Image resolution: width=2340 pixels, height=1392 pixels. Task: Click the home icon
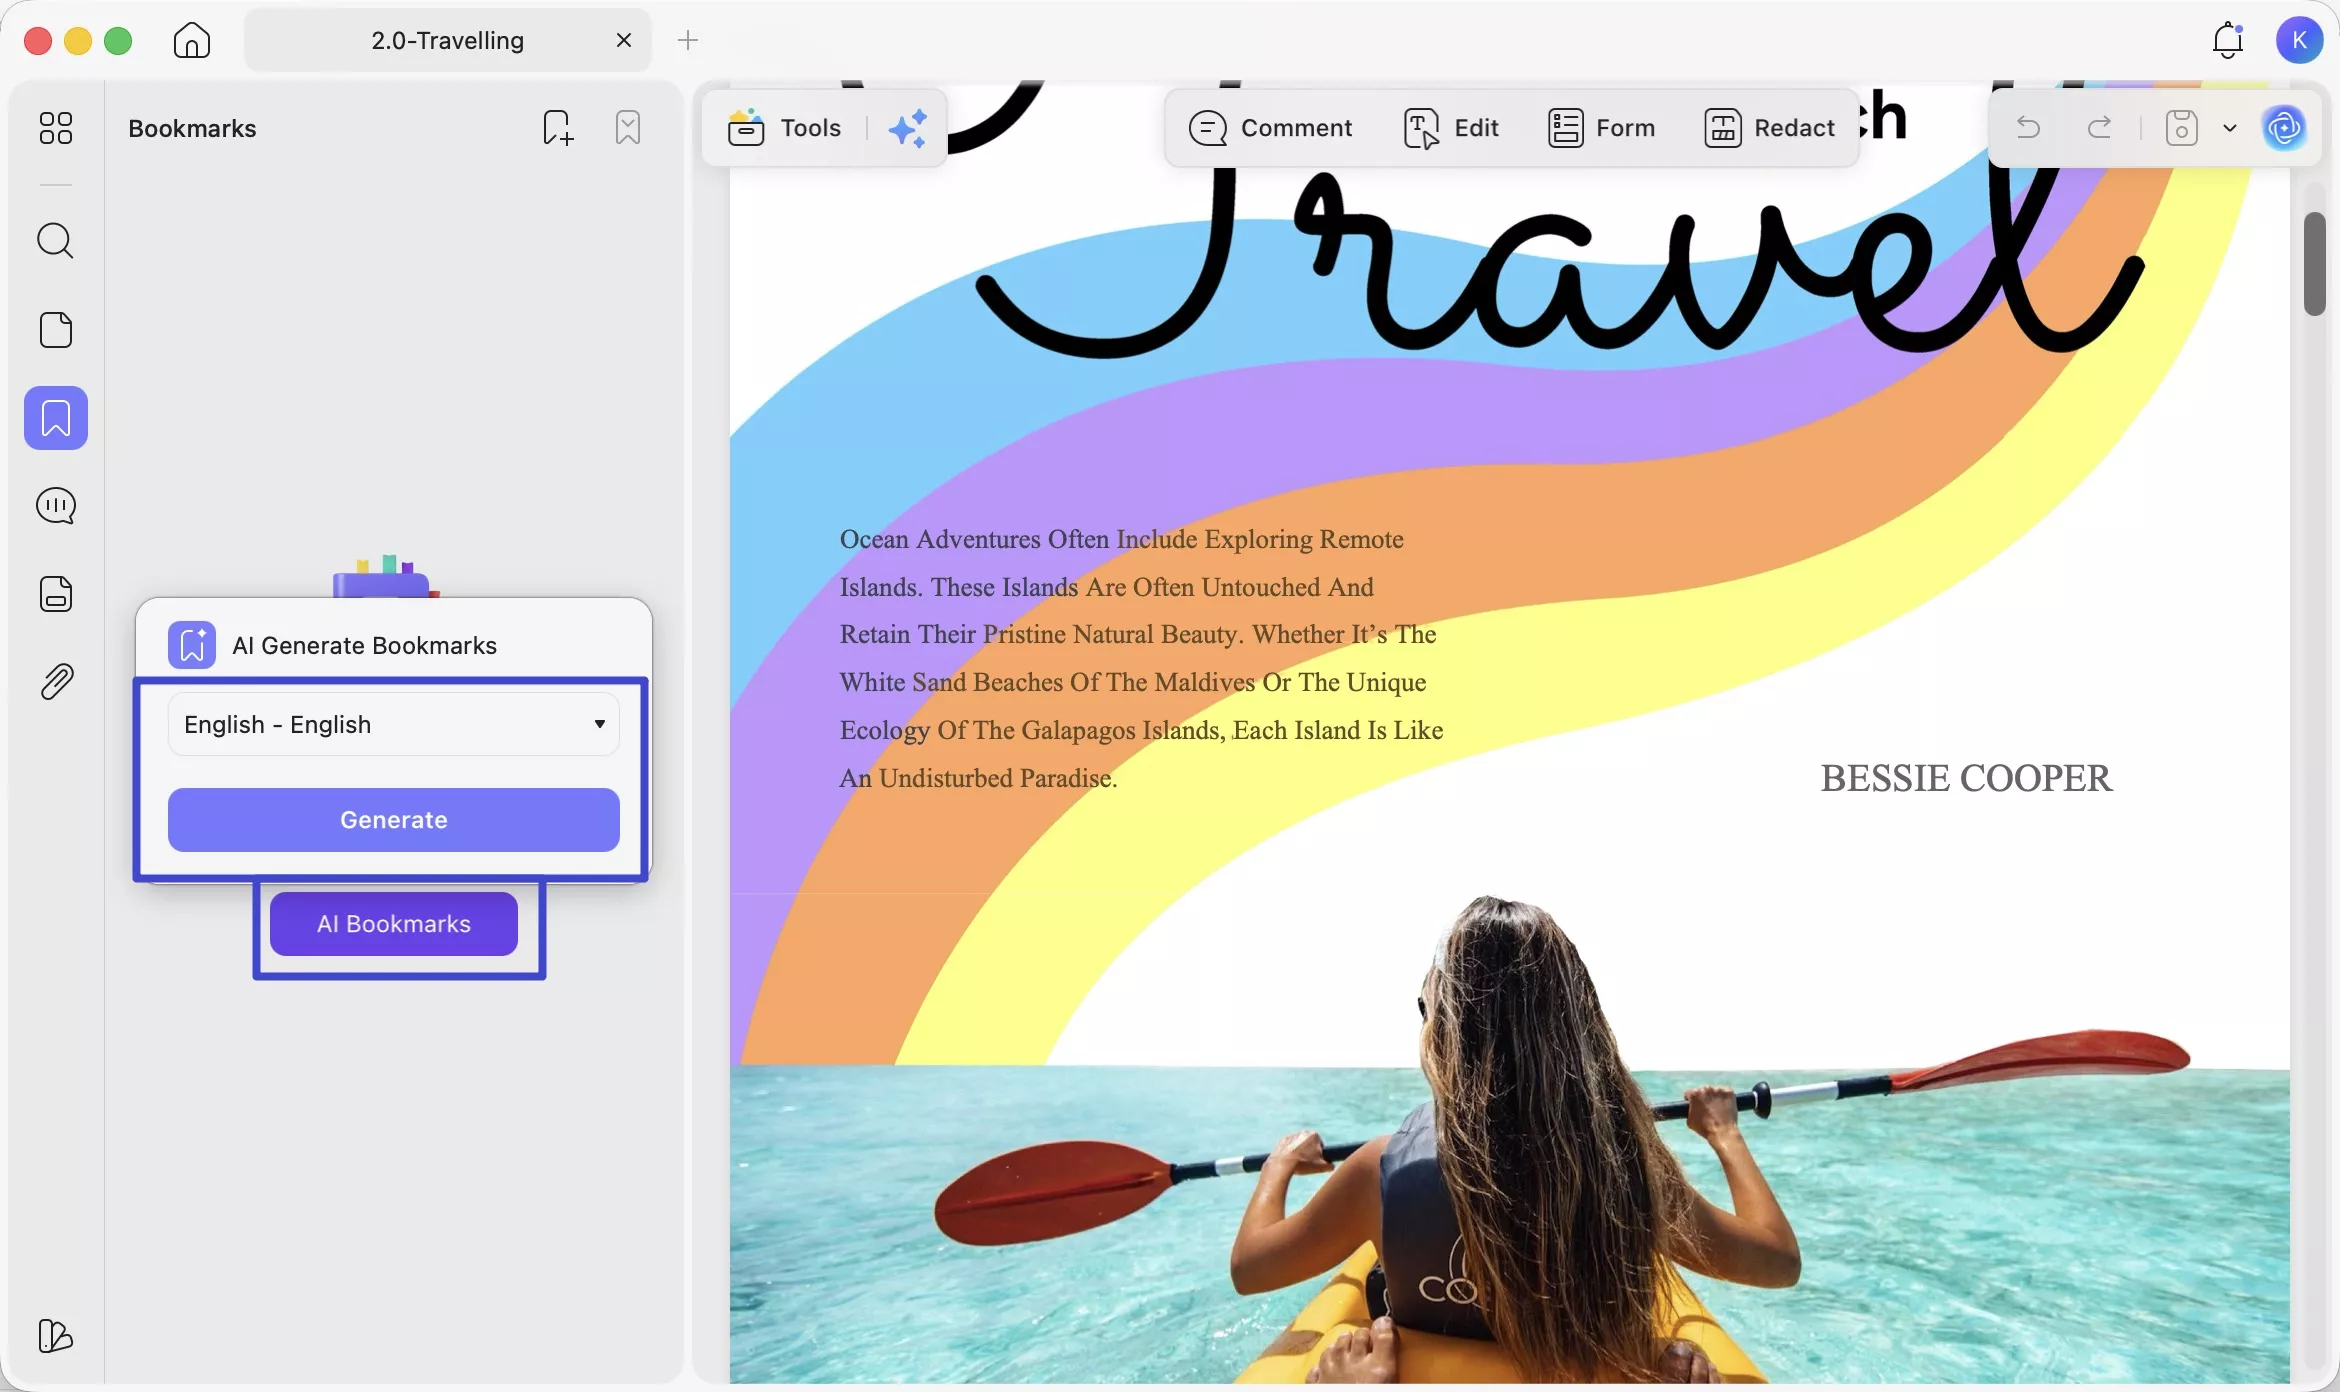click(192, 40)
